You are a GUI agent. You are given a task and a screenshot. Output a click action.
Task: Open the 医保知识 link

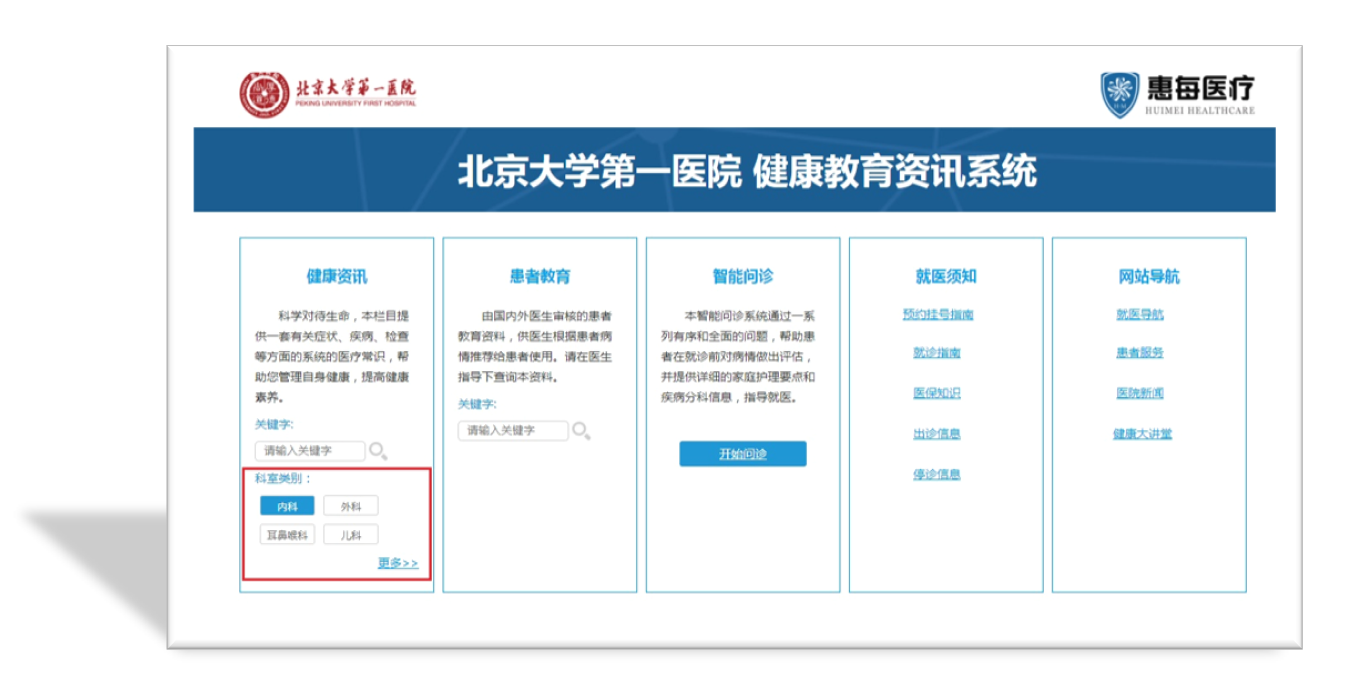coord(937,393)
